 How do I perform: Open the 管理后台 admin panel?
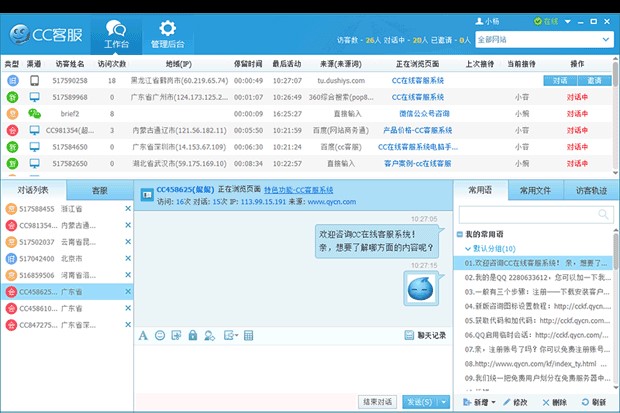[x=167, y=33]
